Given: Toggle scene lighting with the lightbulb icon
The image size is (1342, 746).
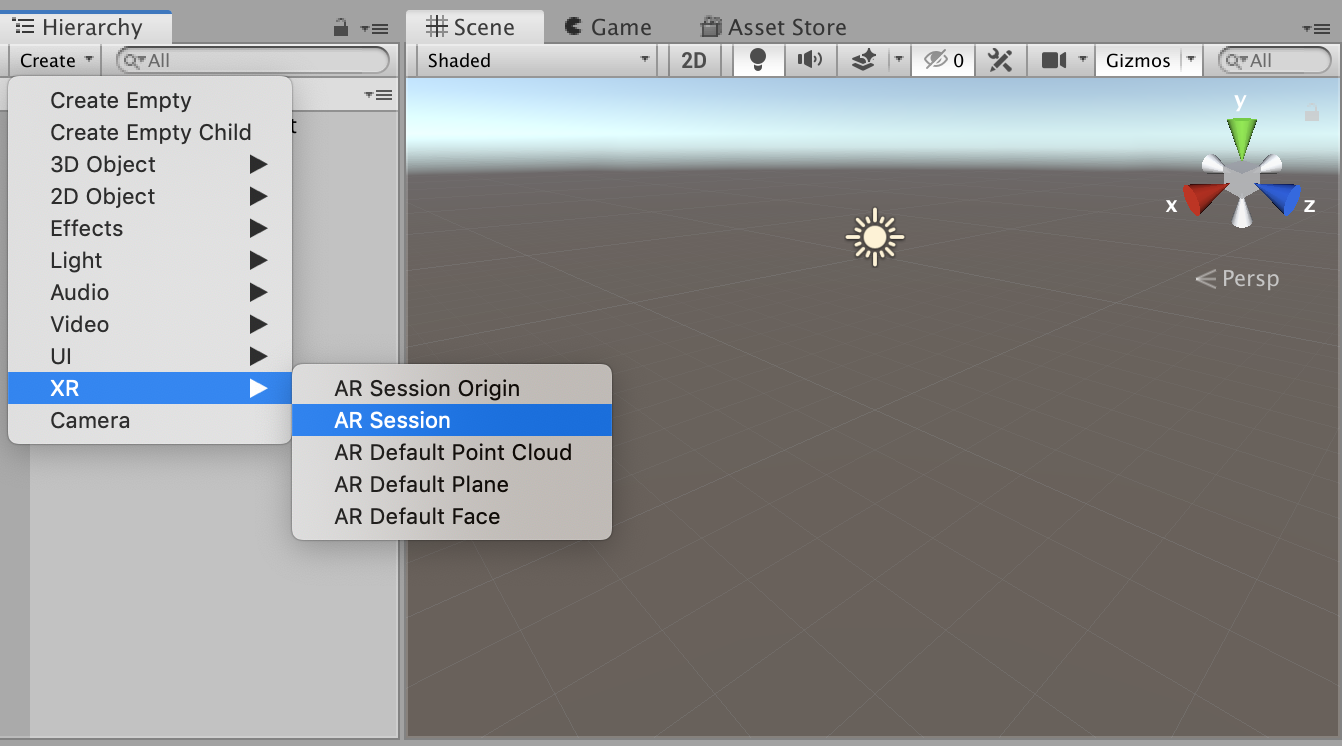Looking at the screenshot, I should [x=758, y=60].
